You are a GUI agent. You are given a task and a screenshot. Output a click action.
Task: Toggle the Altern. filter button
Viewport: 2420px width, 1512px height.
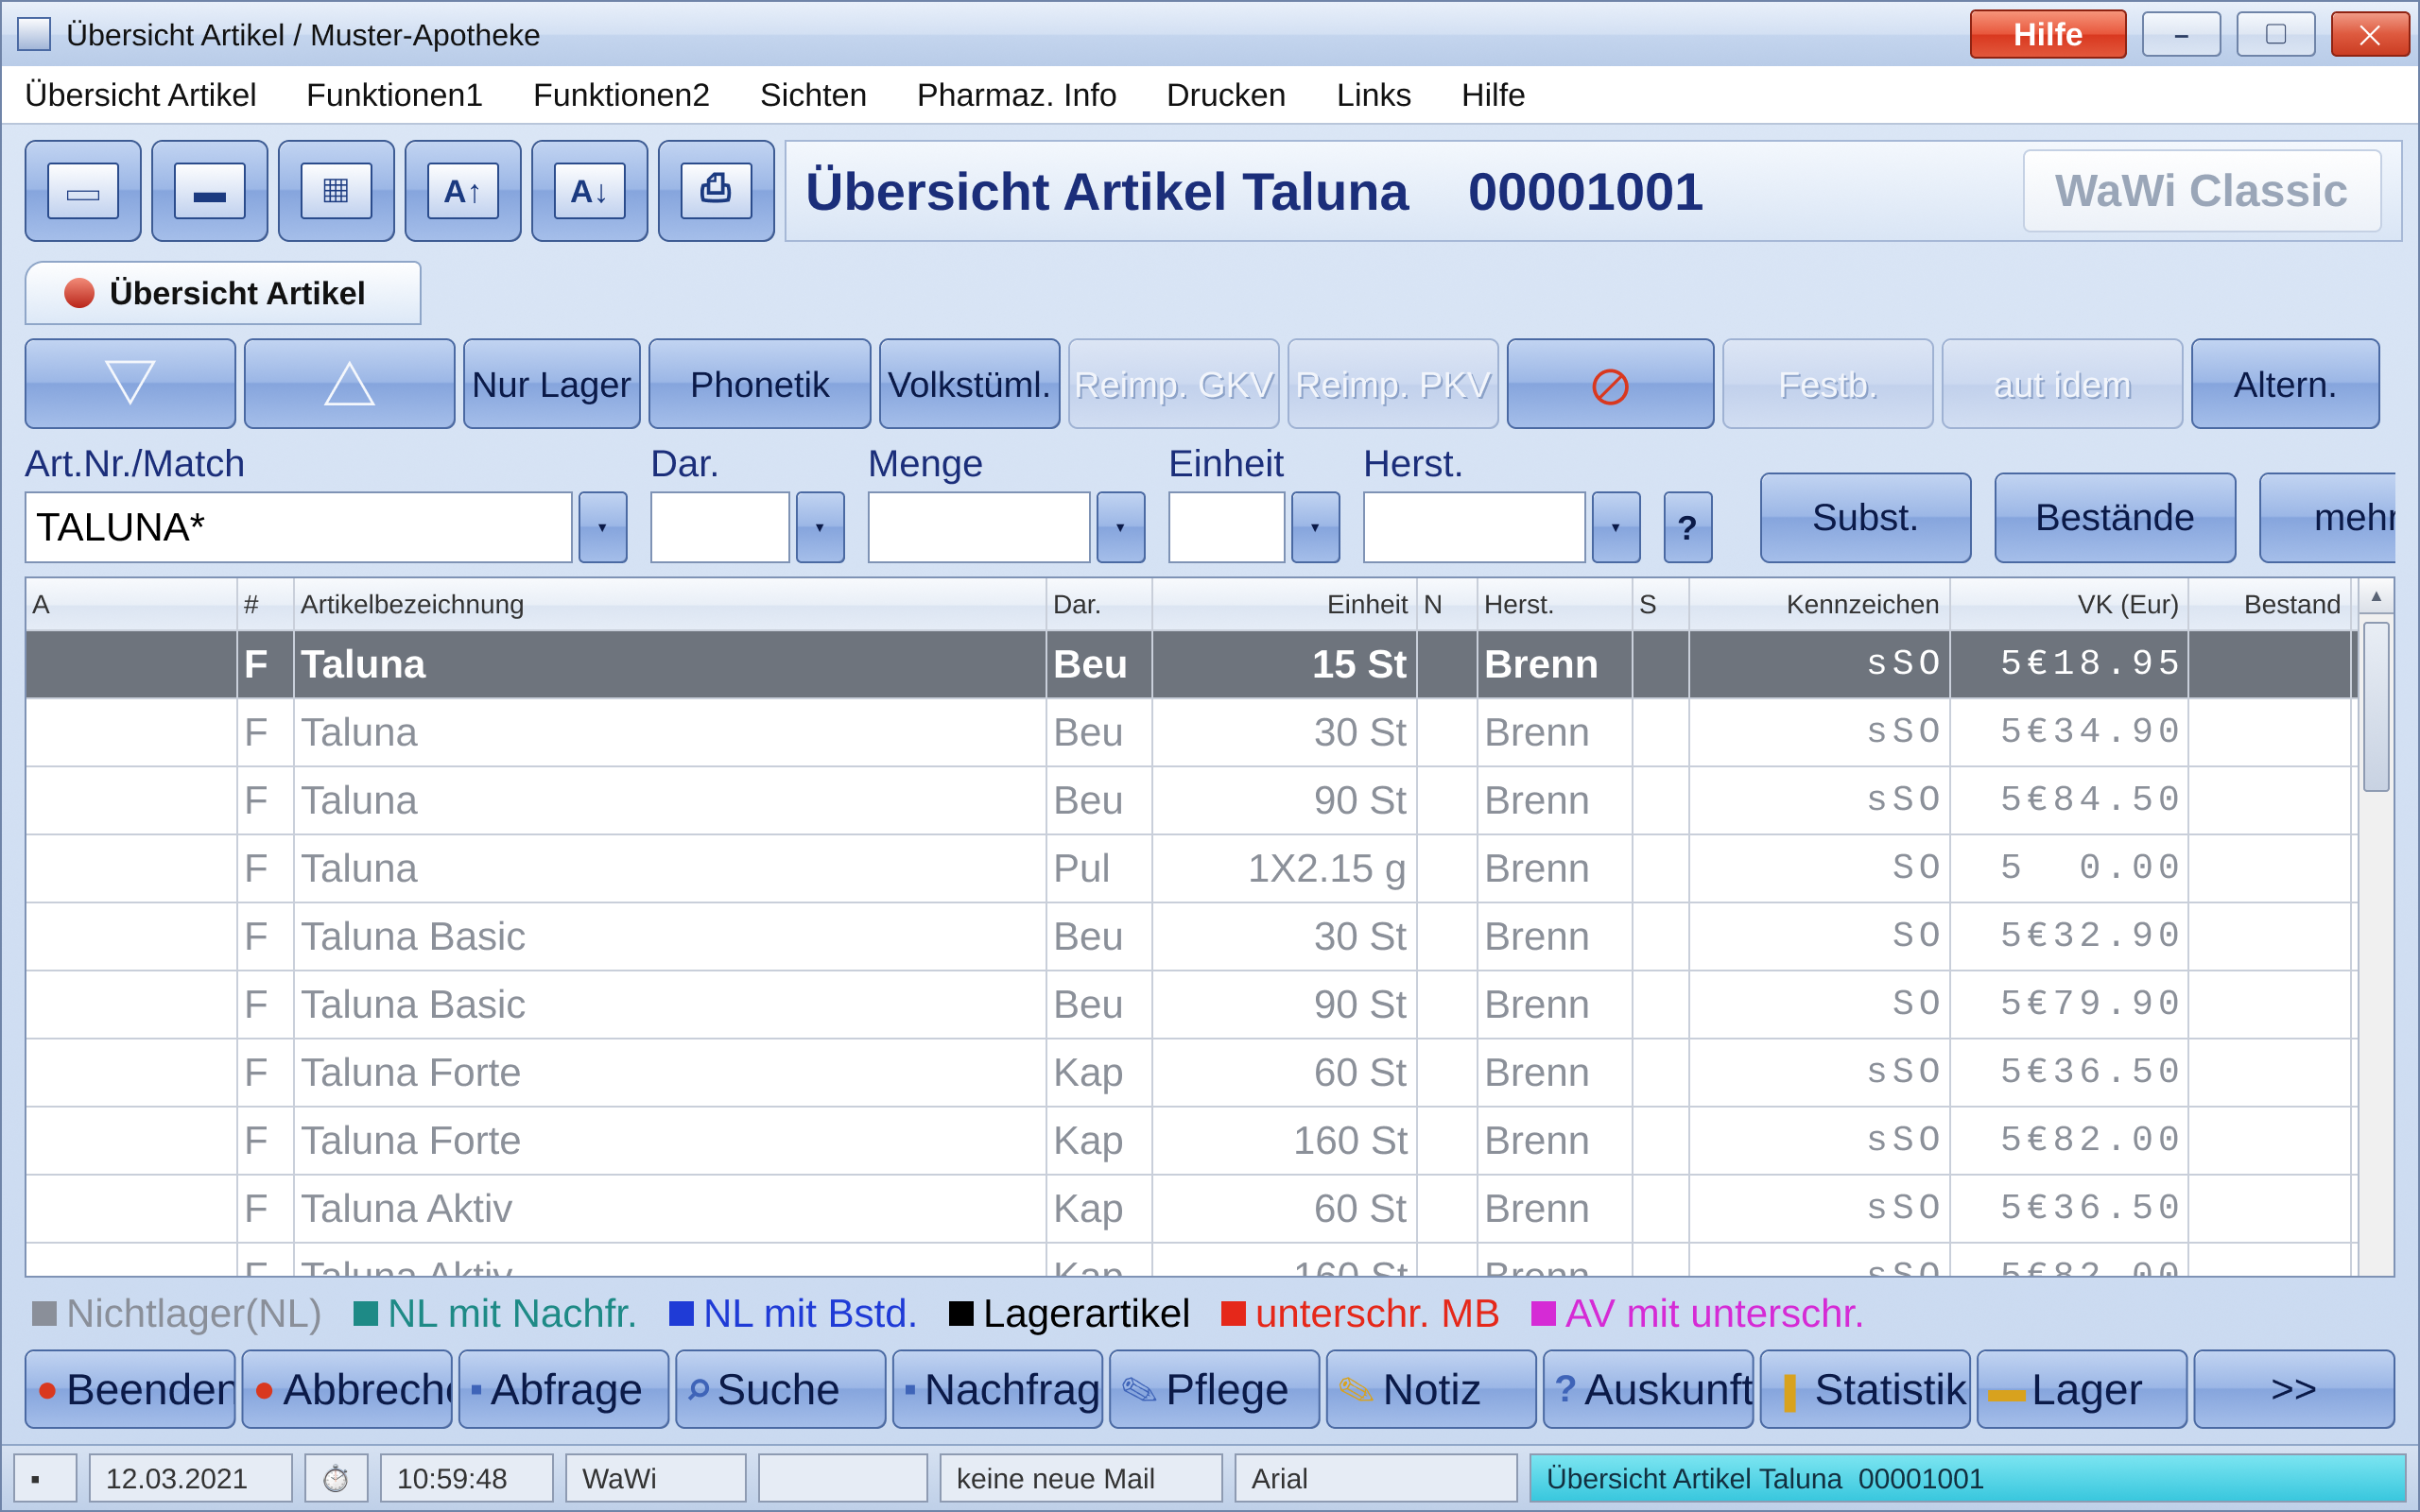2285,384
